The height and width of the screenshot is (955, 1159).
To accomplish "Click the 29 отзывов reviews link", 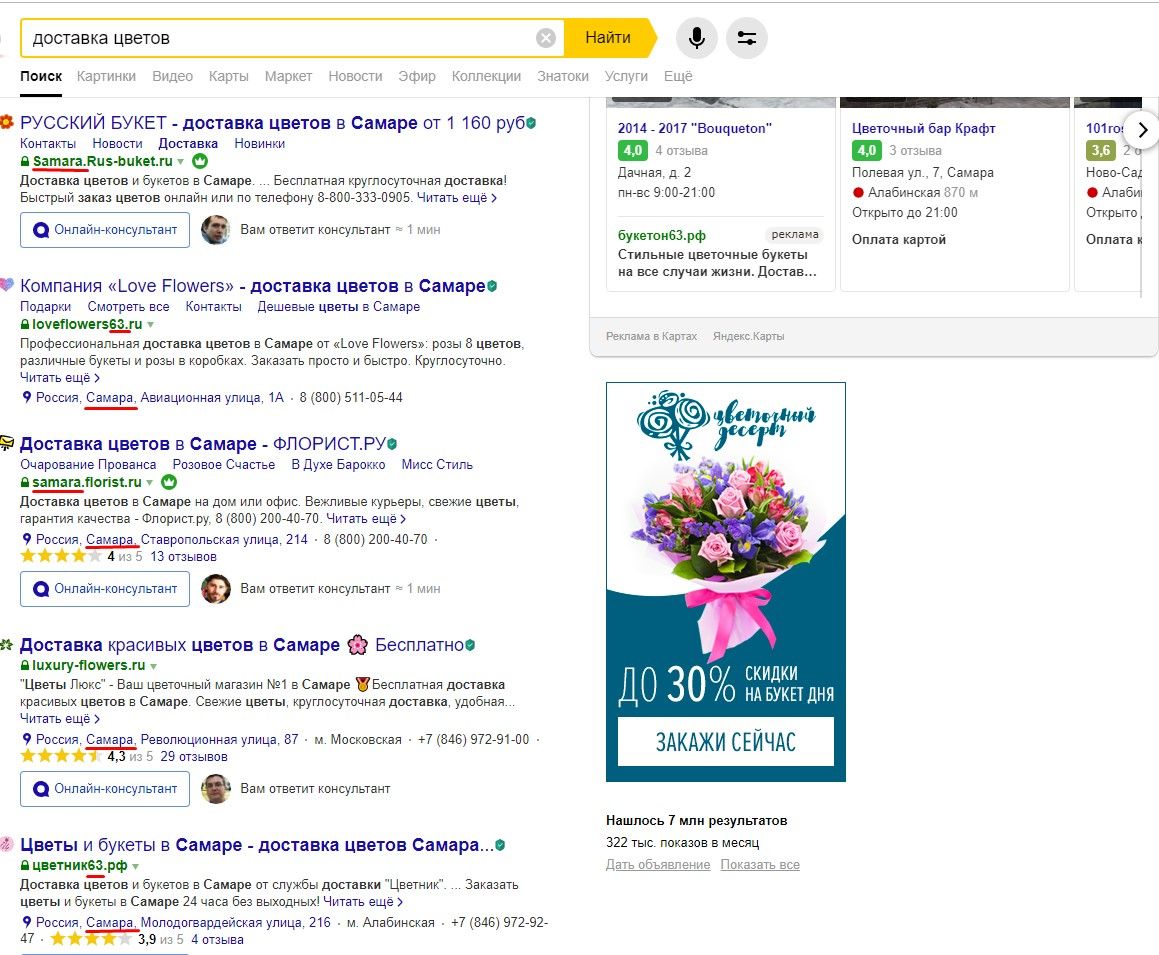I will click(194, 757).
